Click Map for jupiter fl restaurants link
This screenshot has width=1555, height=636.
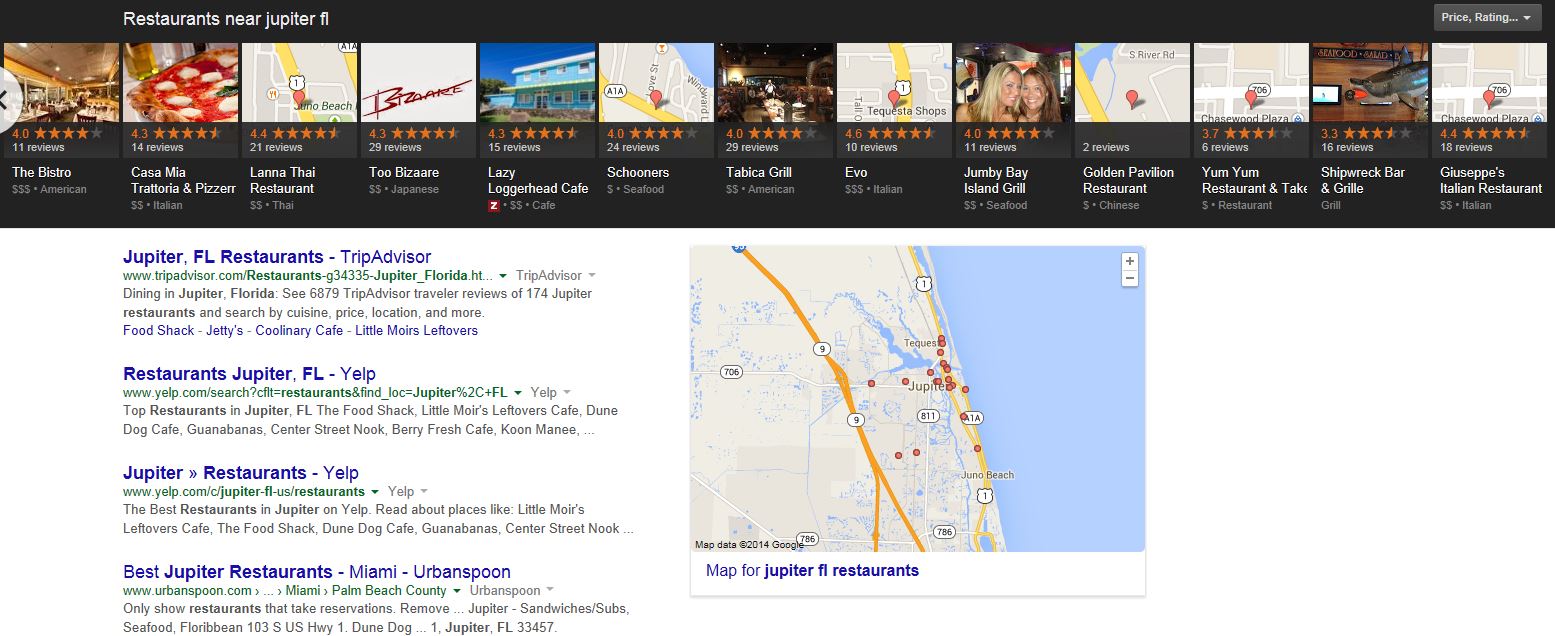[x=812, y=571]
